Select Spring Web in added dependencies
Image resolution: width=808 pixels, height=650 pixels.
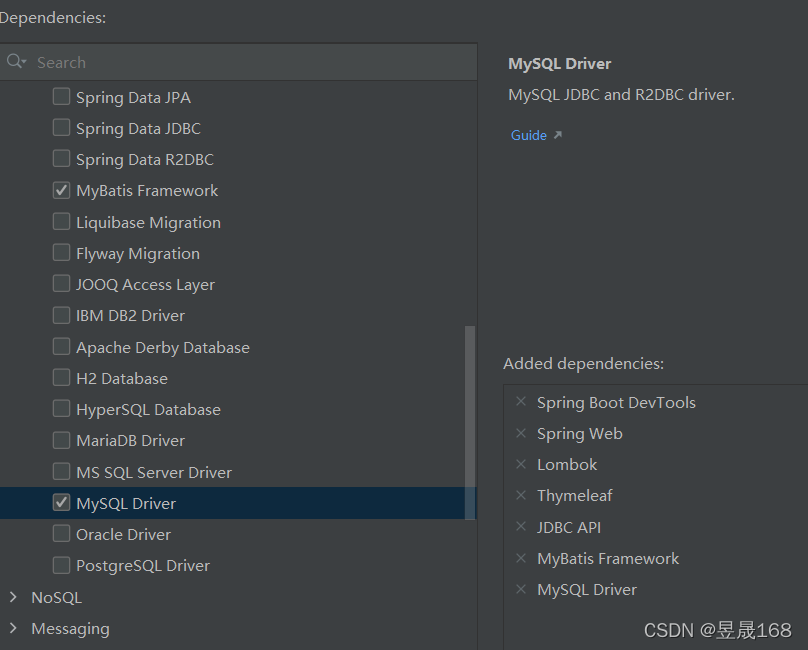[x=580, y=434]
